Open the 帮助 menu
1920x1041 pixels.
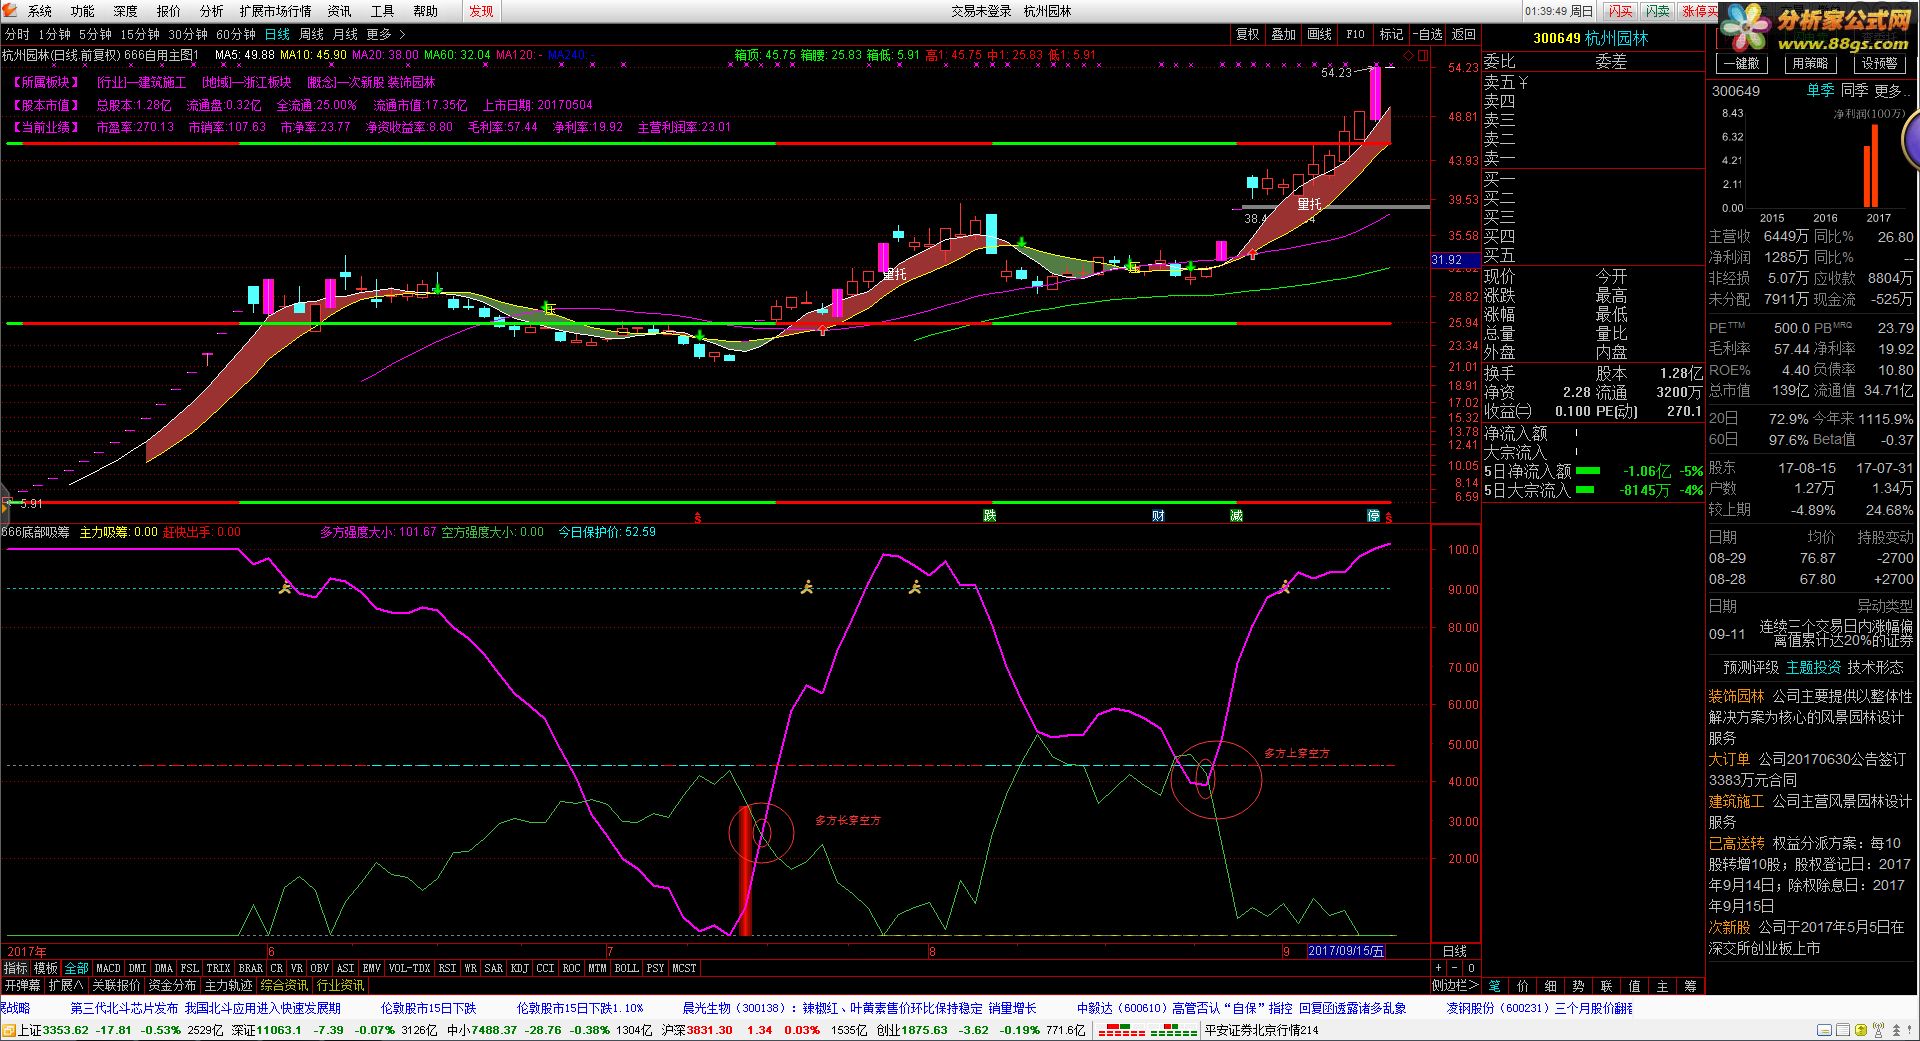click(425, 11)
